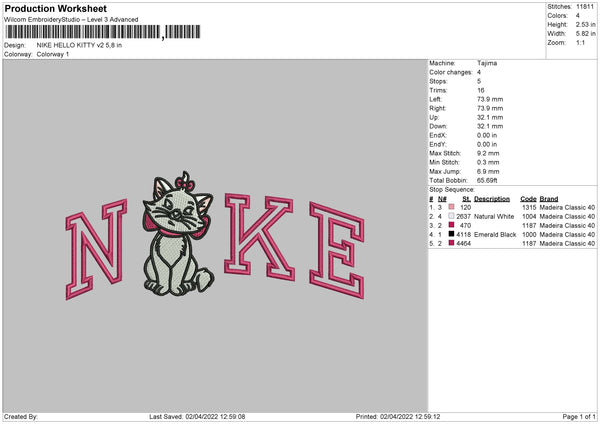The width and height of the screenshot is (600, 424).
Task: Click the 'Right:' label
Action: 437,108
